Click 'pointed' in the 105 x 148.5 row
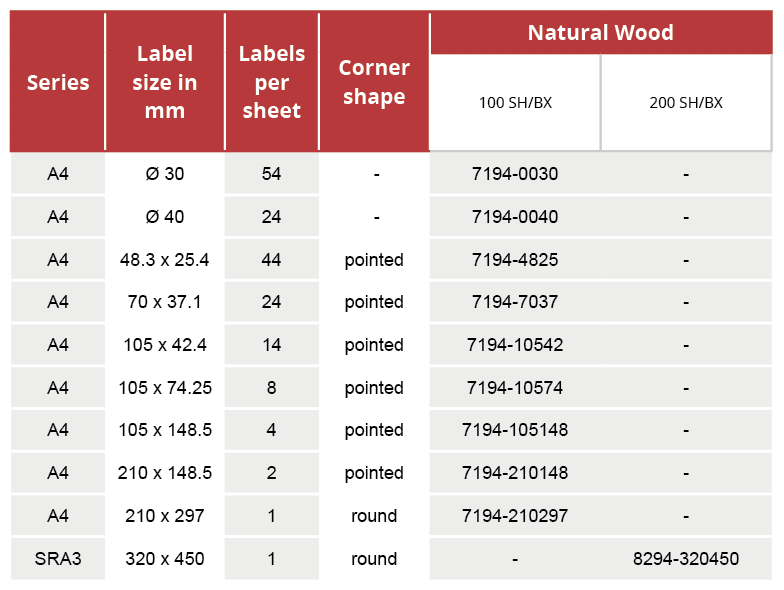The image size is (784, 590). 374,430
